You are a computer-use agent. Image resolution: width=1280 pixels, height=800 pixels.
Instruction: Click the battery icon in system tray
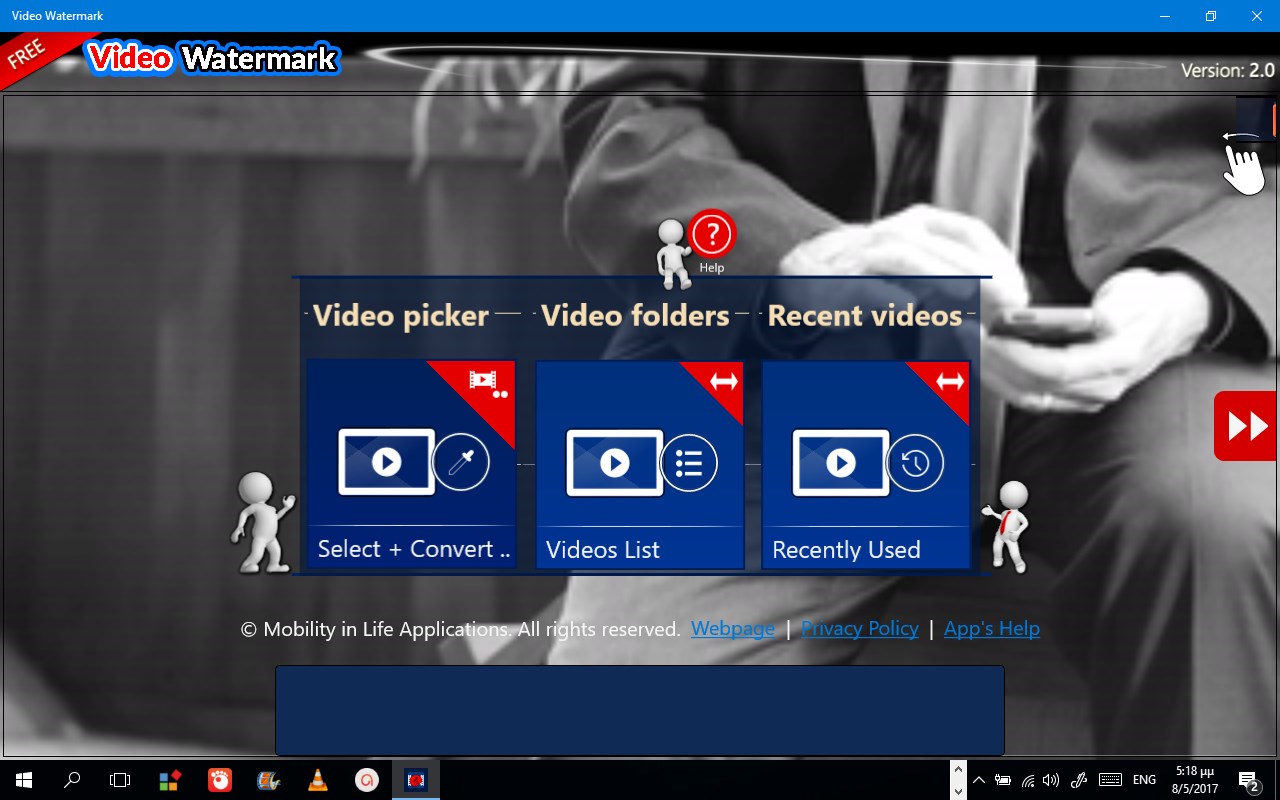[x=1003, y=780]
